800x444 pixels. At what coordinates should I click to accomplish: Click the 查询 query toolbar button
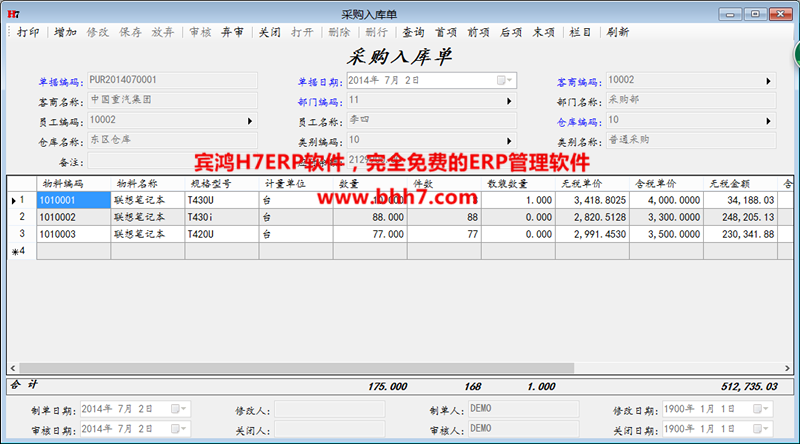(x=413, y=32)
